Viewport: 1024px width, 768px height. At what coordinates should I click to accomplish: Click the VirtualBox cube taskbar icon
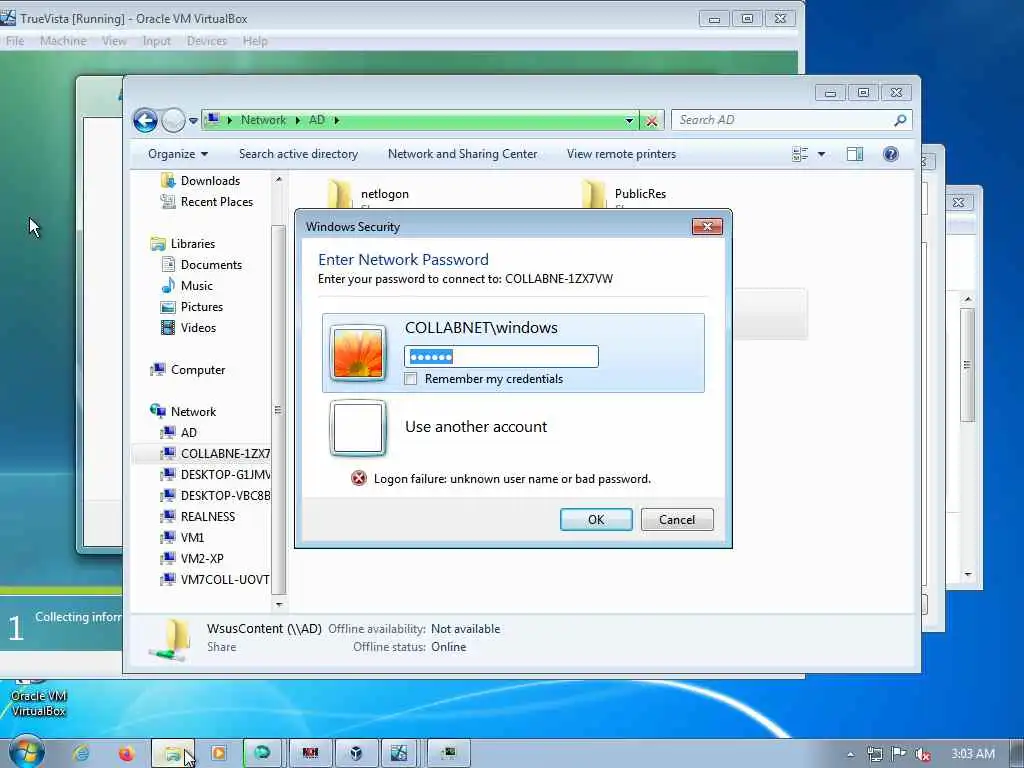(356, 754)
